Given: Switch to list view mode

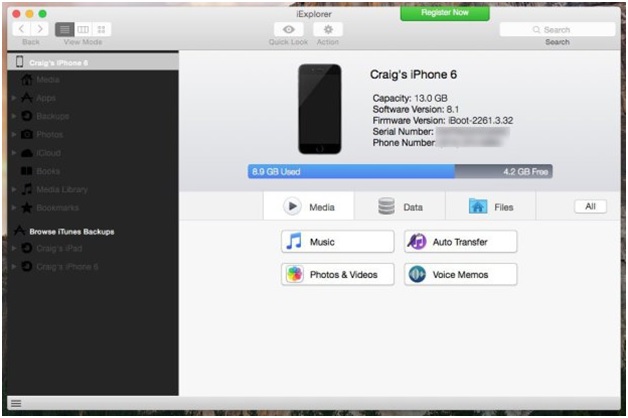Looking at the screenshot, I should click(x=64, y=30).
